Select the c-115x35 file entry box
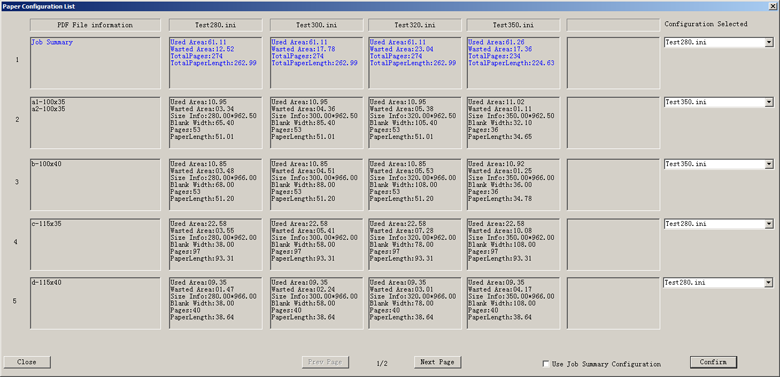Viewport: 780px width, 377px height. pos(95,244)
